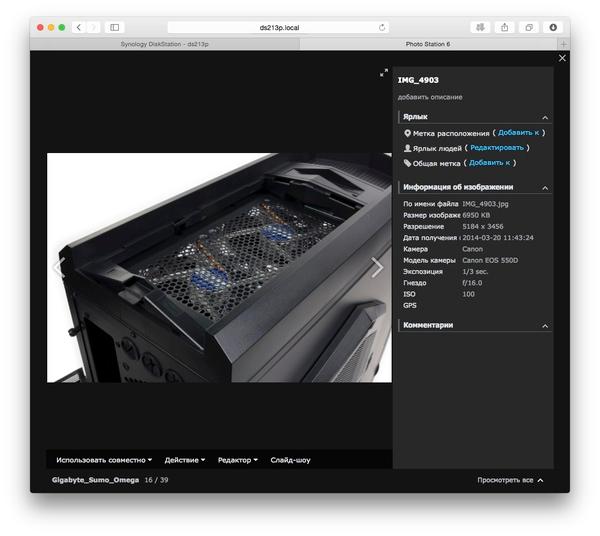The width and height of the screenshot is (600, 536).
Task: Click the general tag label icon
Action: pyautogui.click(x=408, y=163)
